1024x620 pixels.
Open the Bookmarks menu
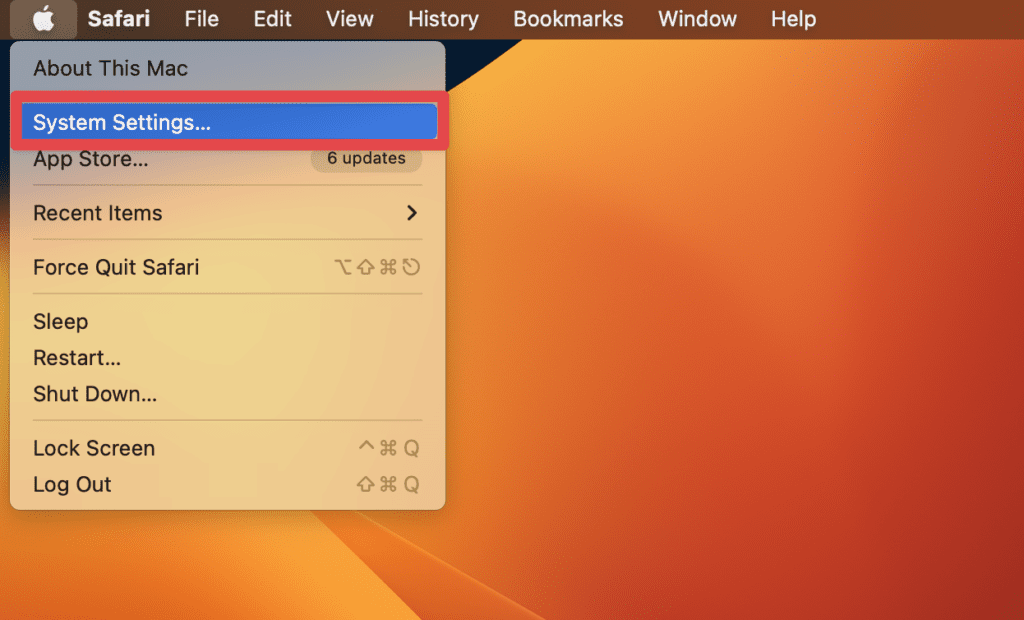pyautogui.click(x=568, y=19)
